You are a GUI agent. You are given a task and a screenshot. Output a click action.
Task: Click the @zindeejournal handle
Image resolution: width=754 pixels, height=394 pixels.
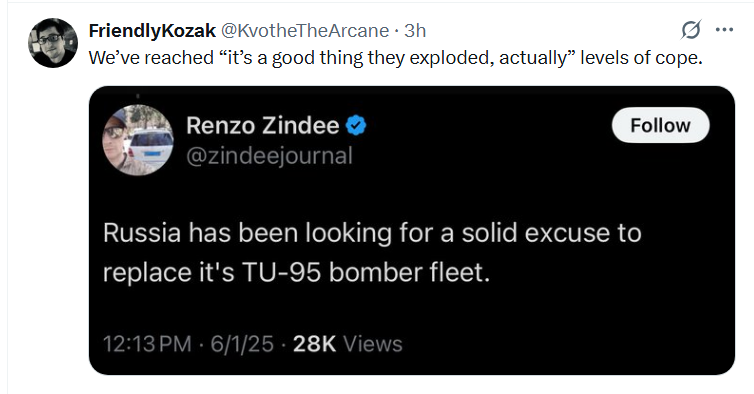click(x=269, y=156)
